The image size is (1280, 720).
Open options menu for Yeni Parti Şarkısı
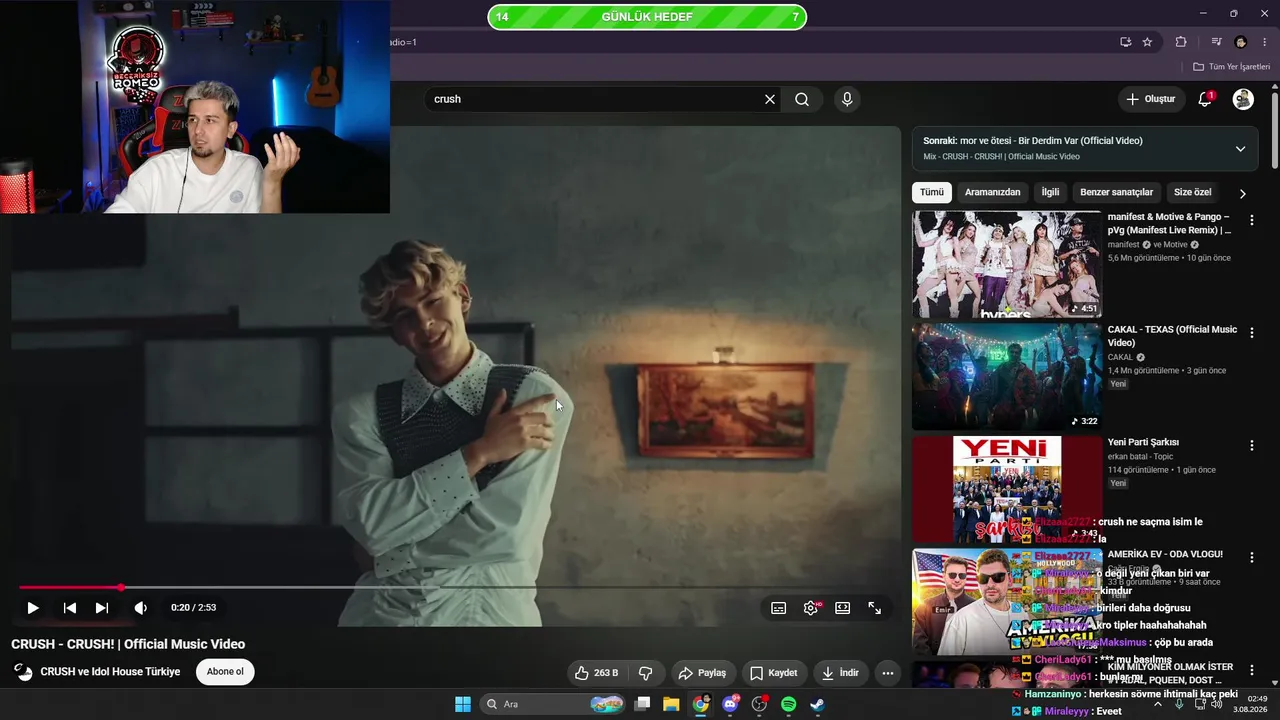click(1252, 445)
